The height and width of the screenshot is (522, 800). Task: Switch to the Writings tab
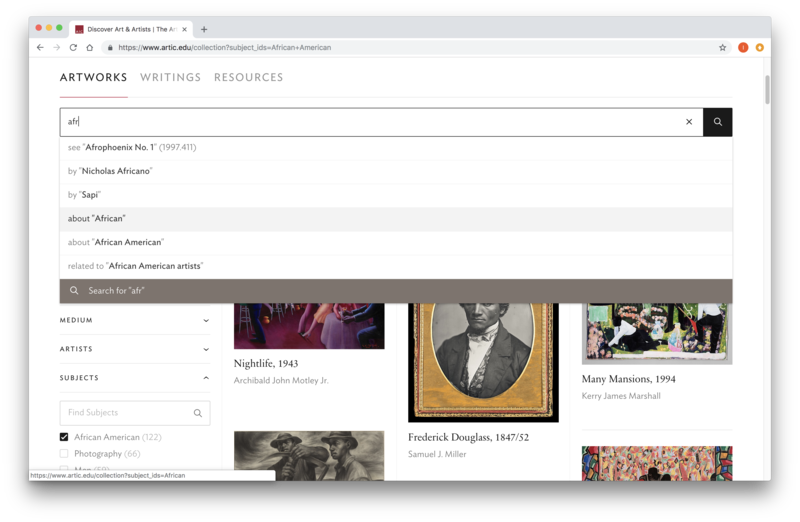(x=170, y=77)
